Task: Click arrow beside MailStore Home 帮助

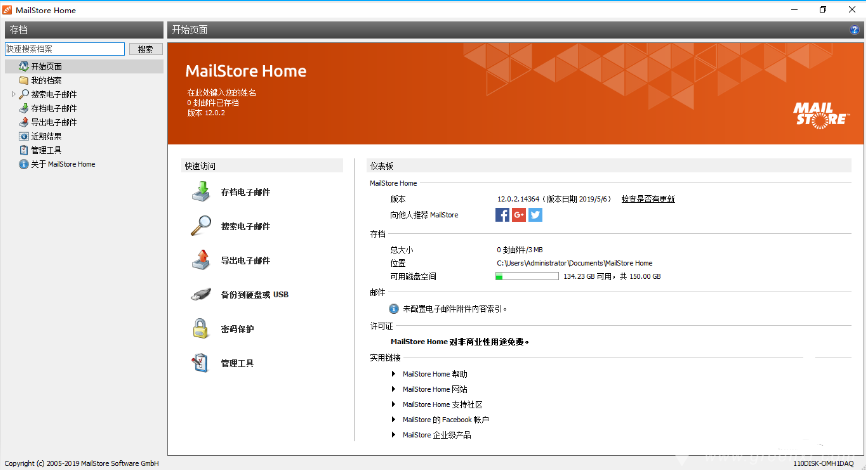Action: click(393, 374)
